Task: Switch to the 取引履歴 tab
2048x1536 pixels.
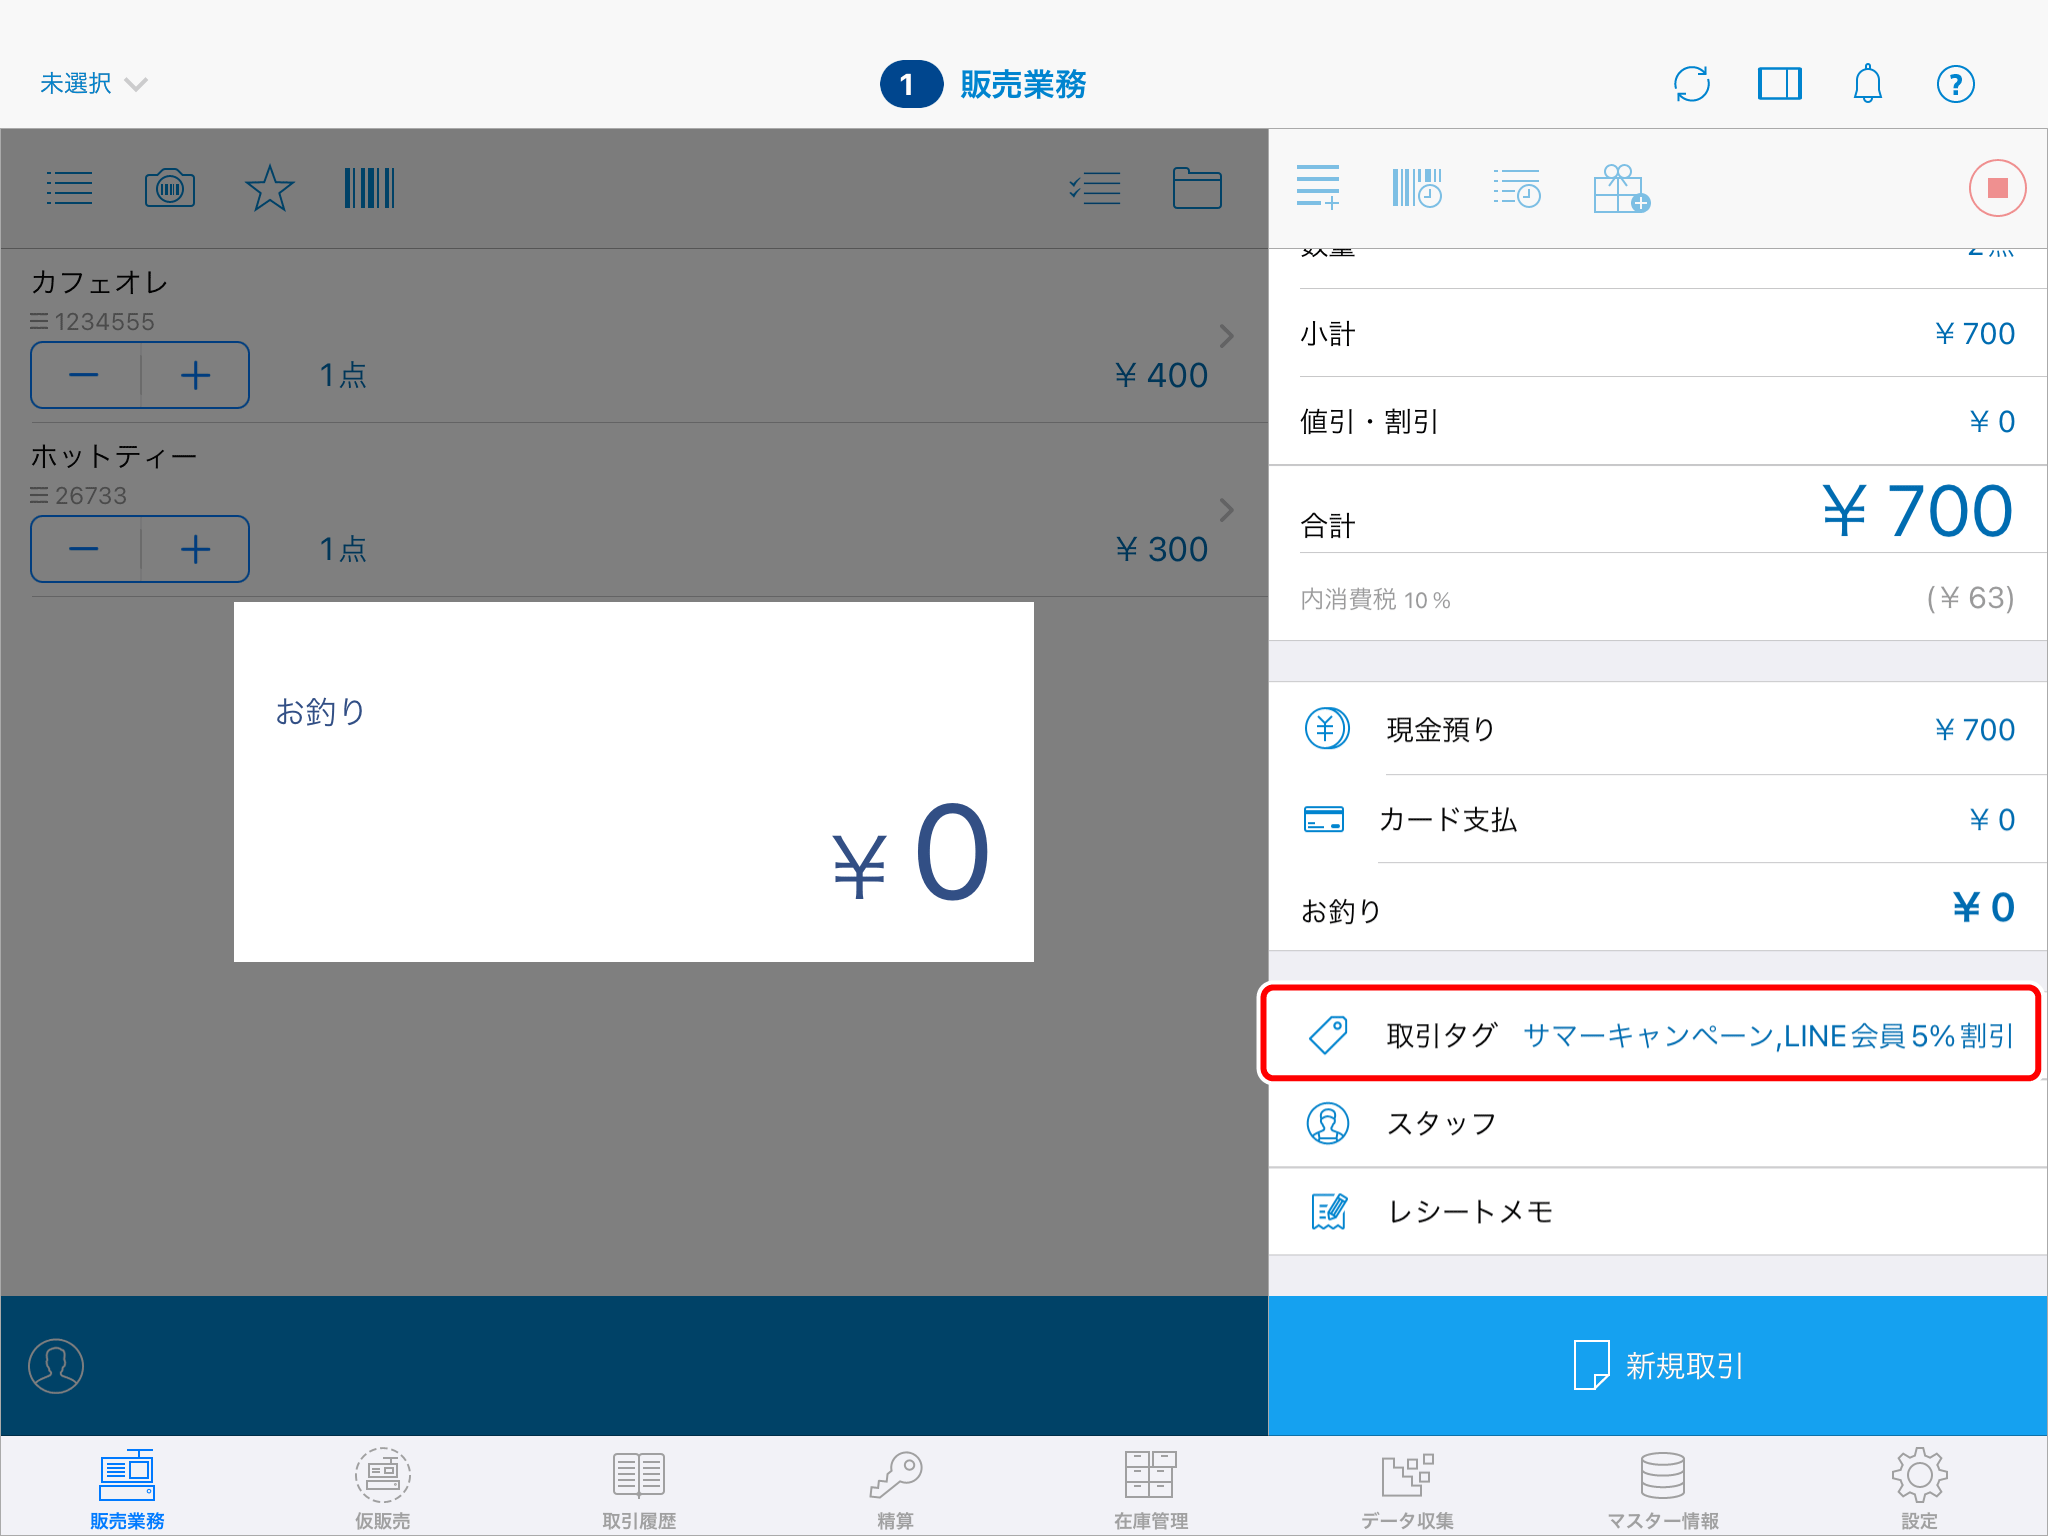Action: [x=637, y=1490]
